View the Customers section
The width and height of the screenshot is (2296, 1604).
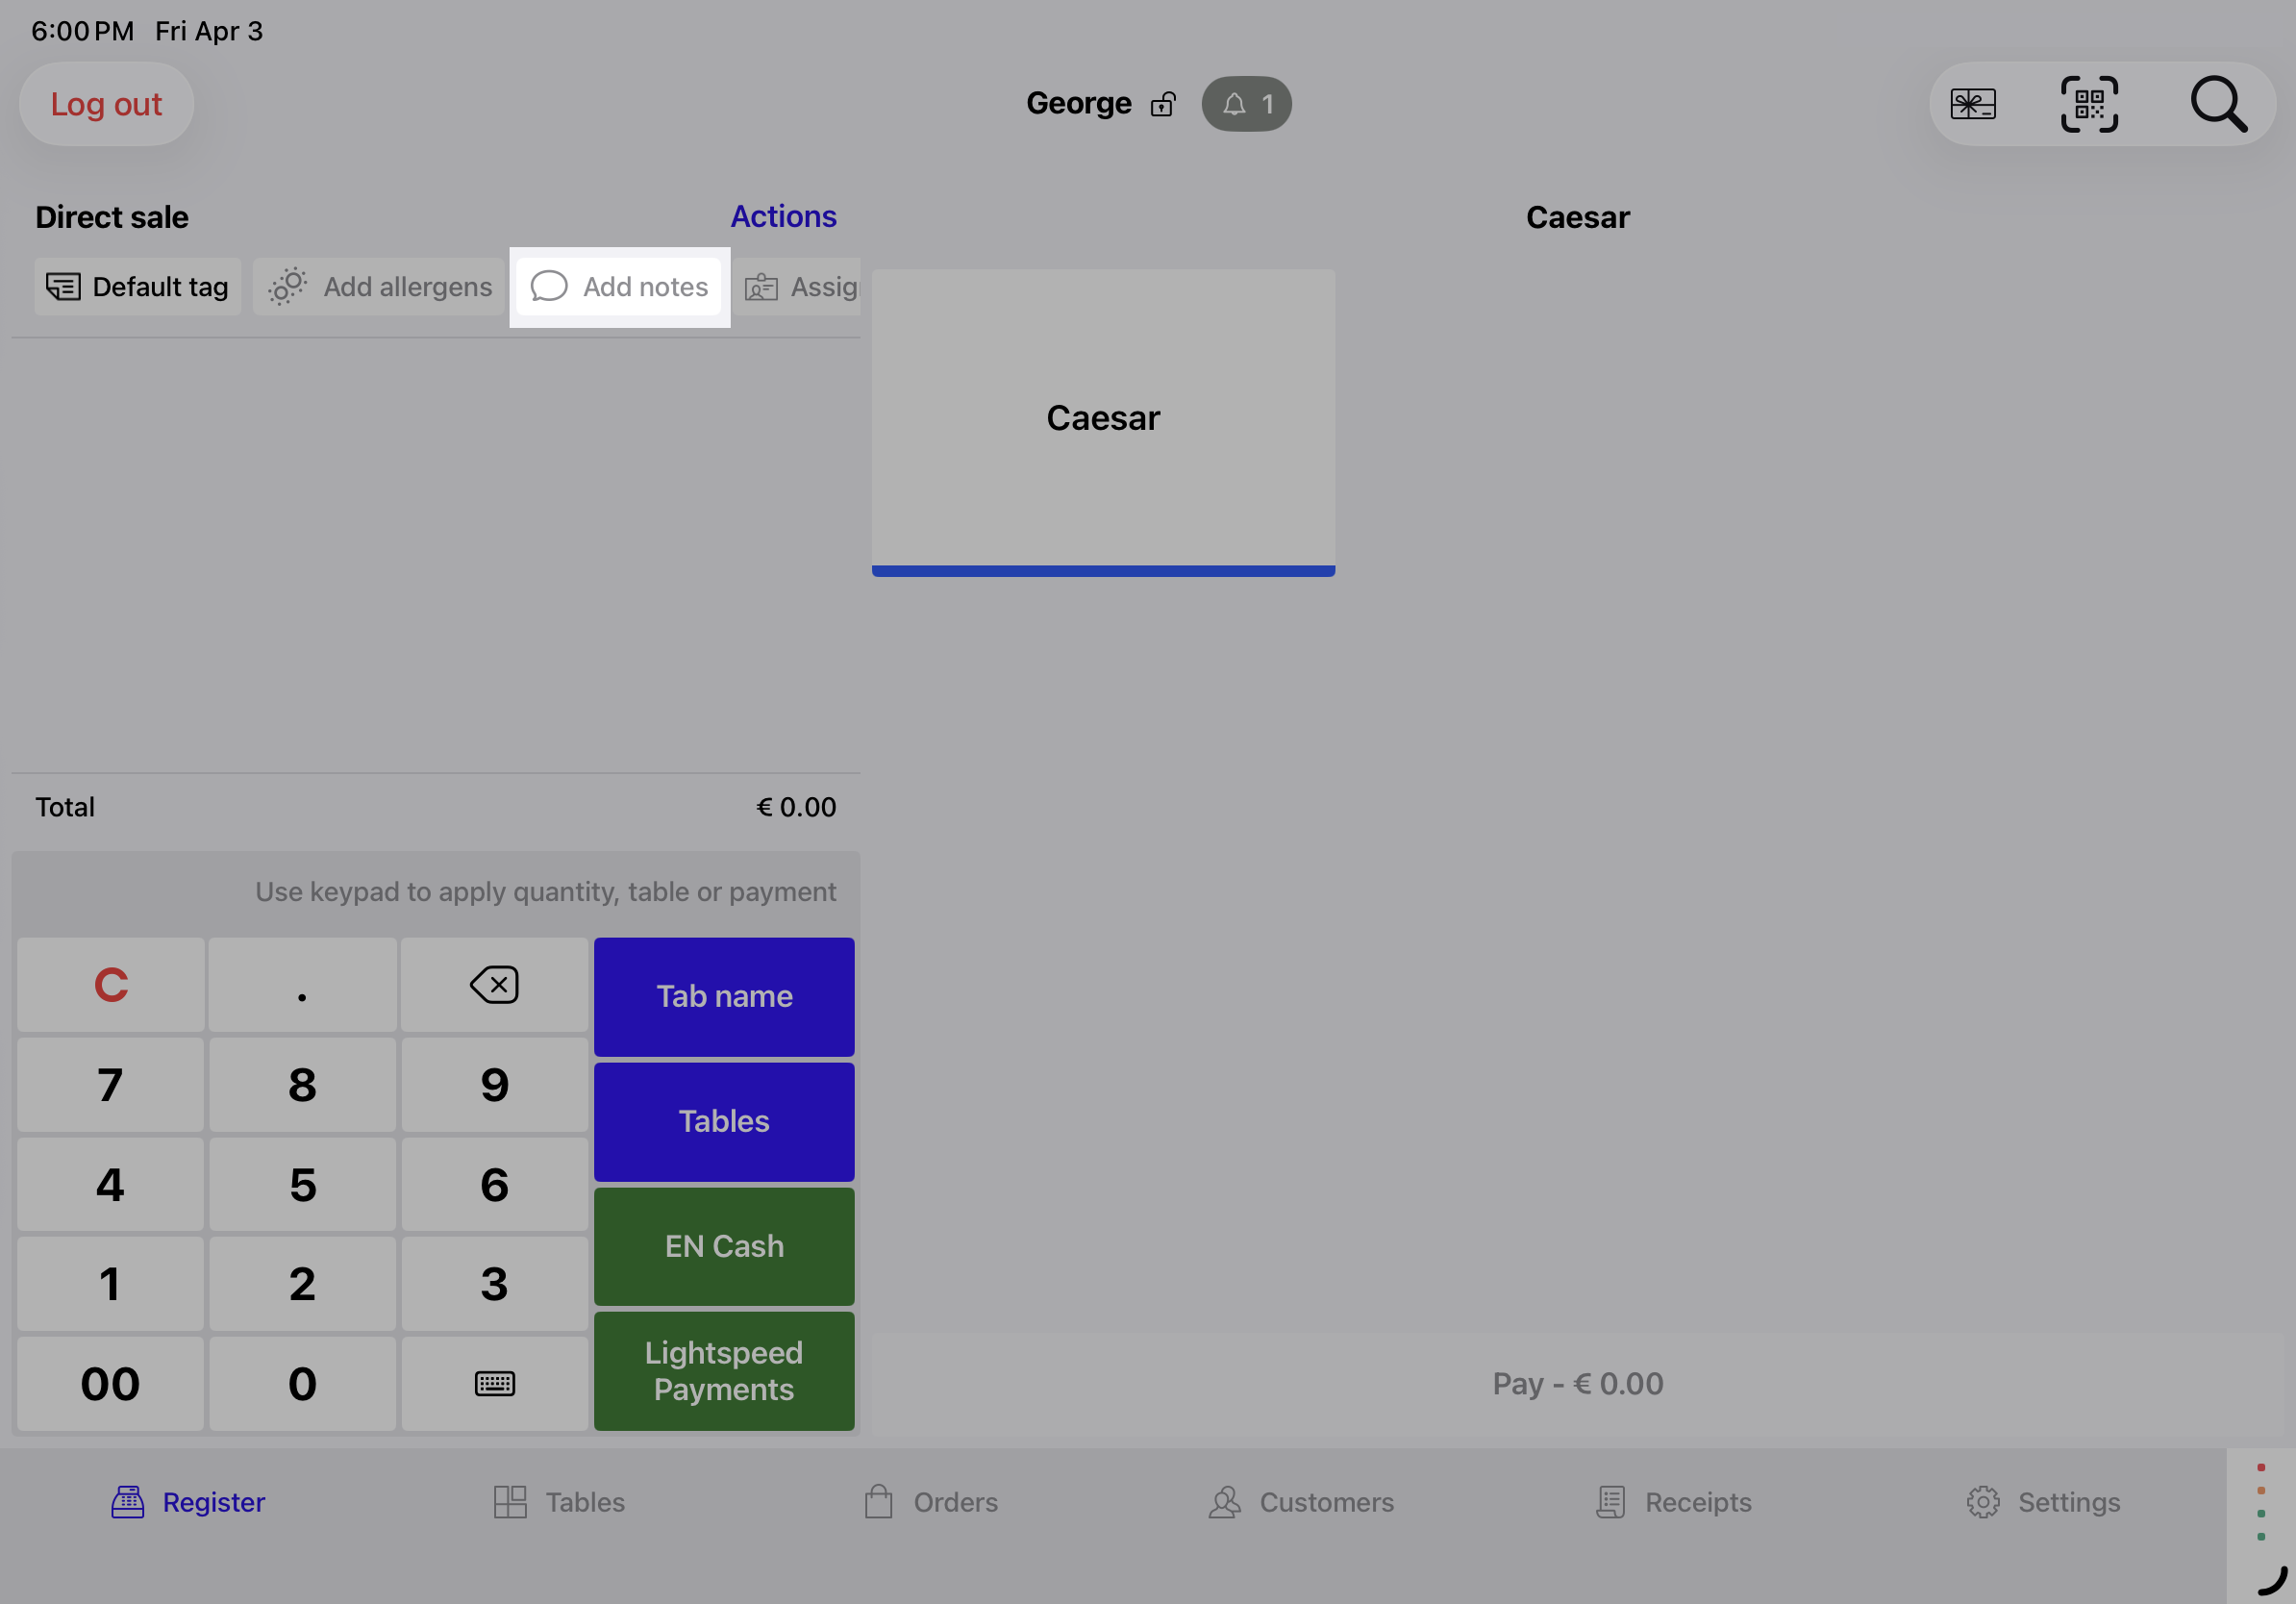(x=1302, y=1501)
